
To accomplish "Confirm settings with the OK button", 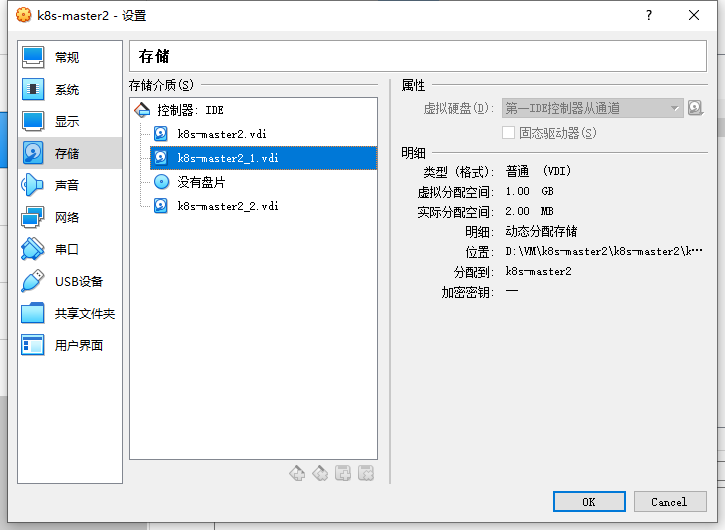I will [589, 502].
